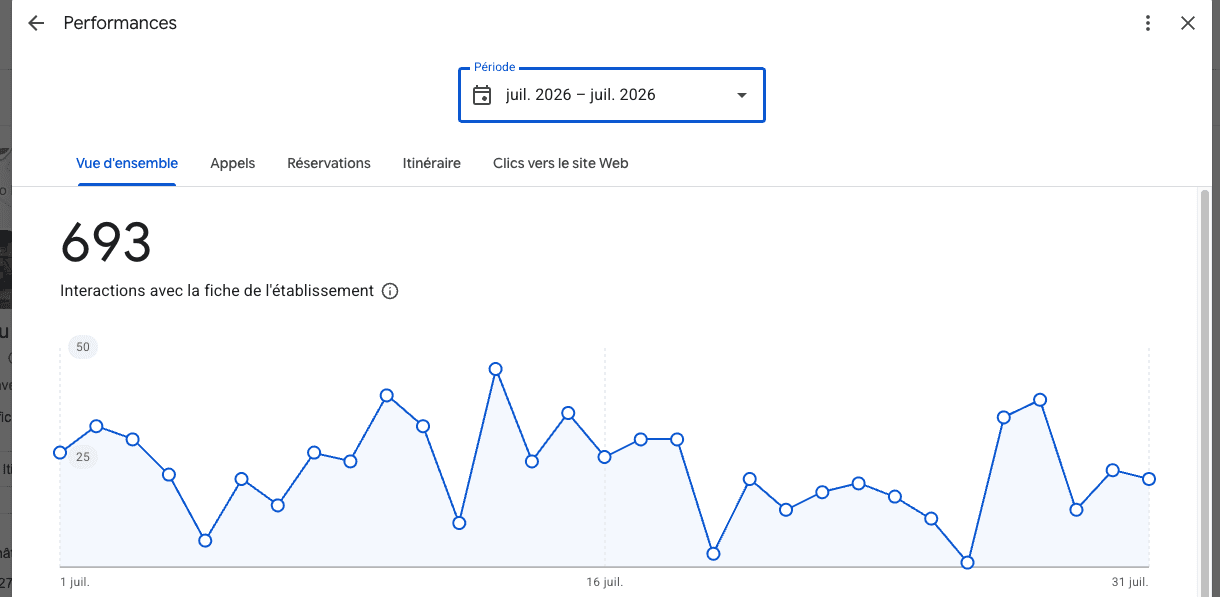The width and height of the screenshot is (1220, 597).
Task: Click the calendar icon in Période field
Action: pos(482,95)
